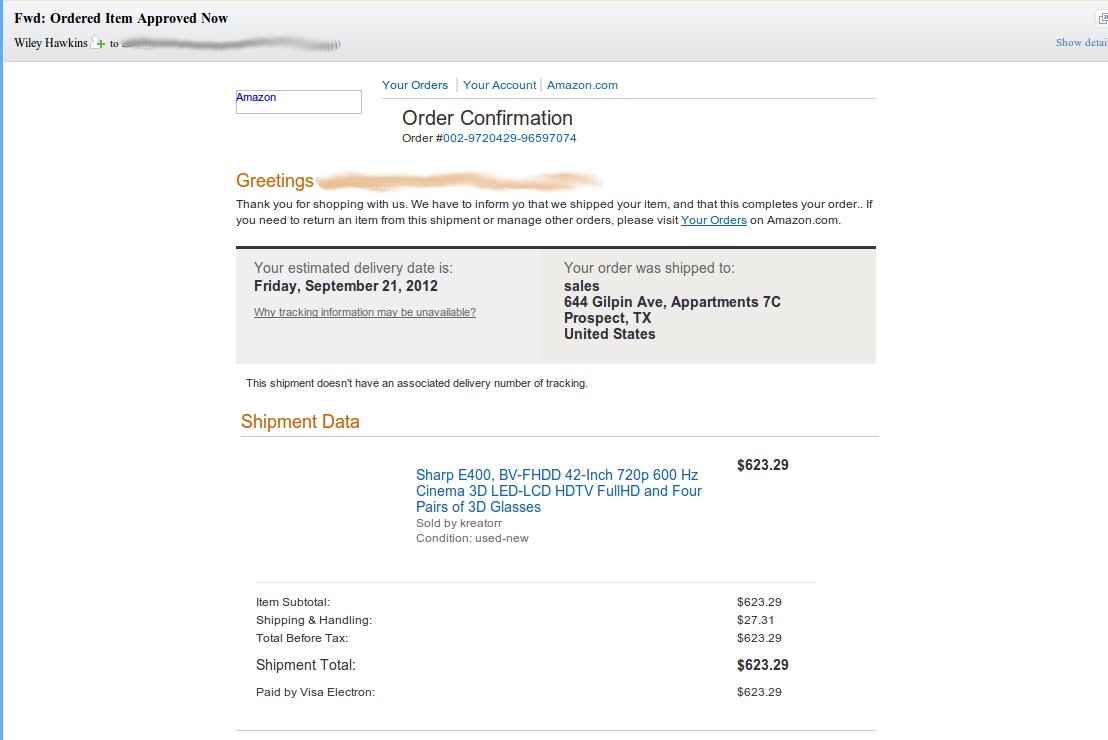The image size is (1108, 740).
Task: Click the Order Confirmation heading
Action: [487, 118]
